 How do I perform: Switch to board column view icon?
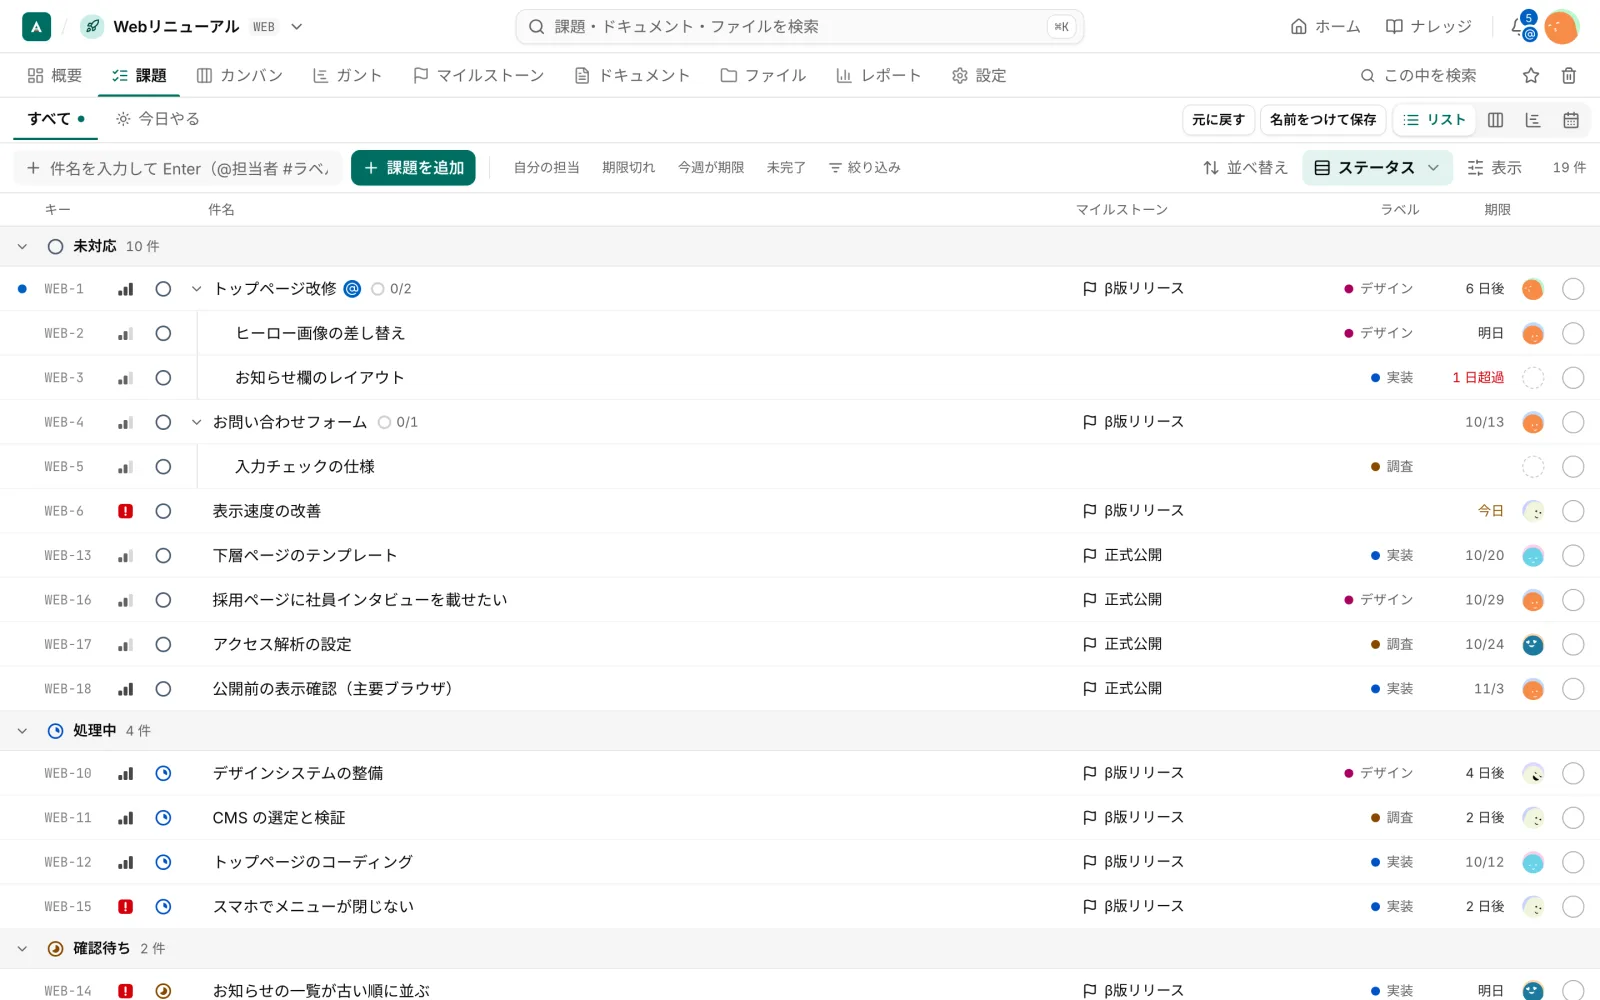(1495, 120)
